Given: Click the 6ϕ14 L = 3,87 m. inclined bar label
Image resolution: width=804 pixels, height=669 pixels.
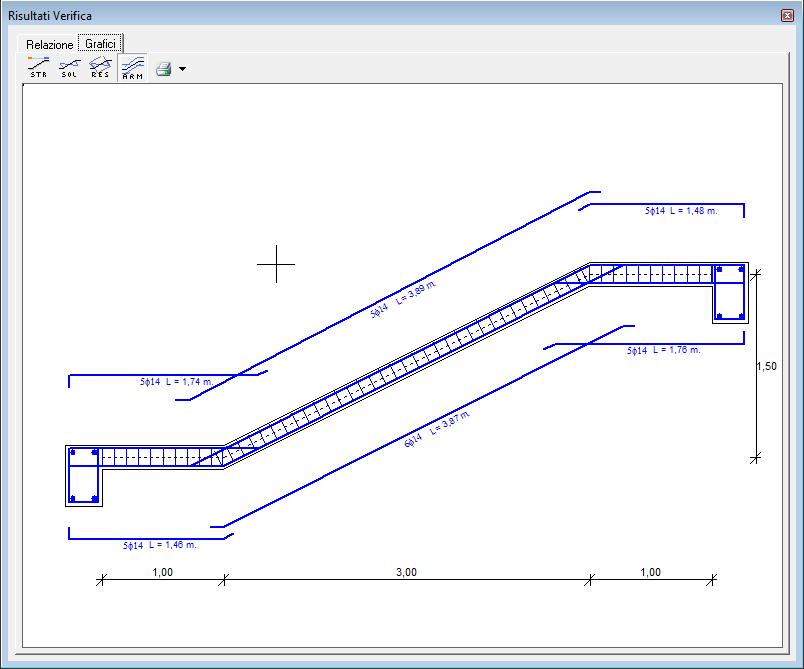Looking at the screenshot, I should click(x=437, y=429).
